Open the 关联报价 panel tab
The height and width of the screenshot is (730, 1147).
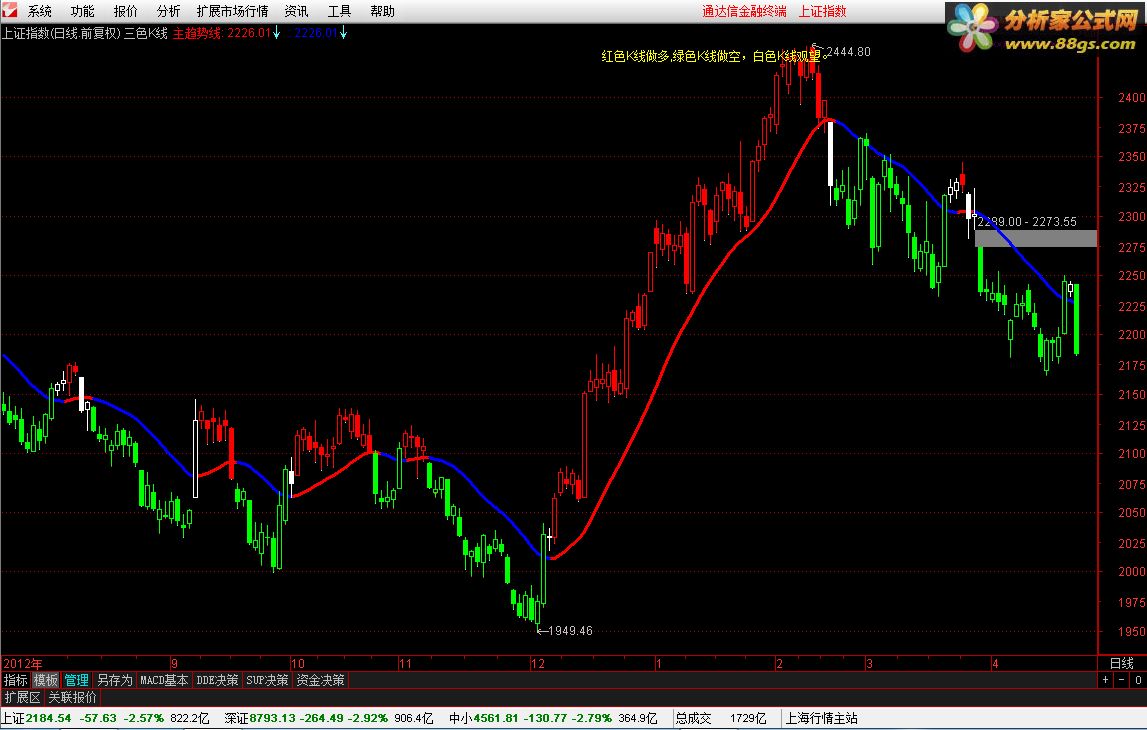point(72,698)
